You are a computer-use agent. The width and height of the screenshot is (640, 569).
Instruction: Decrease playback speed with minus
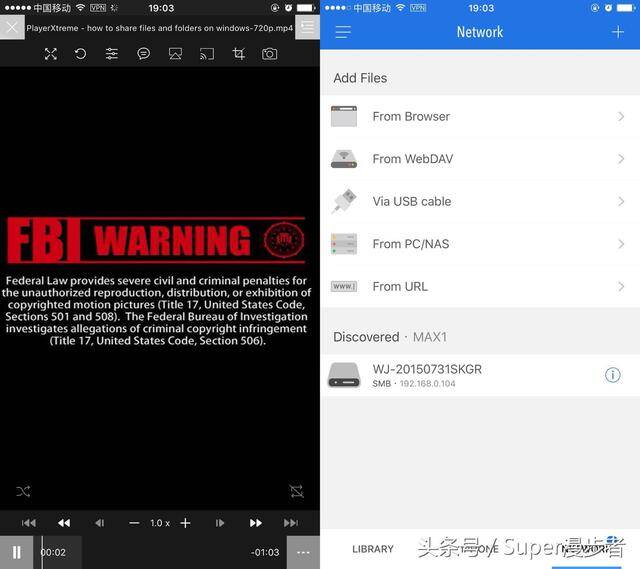click(134, 523)
